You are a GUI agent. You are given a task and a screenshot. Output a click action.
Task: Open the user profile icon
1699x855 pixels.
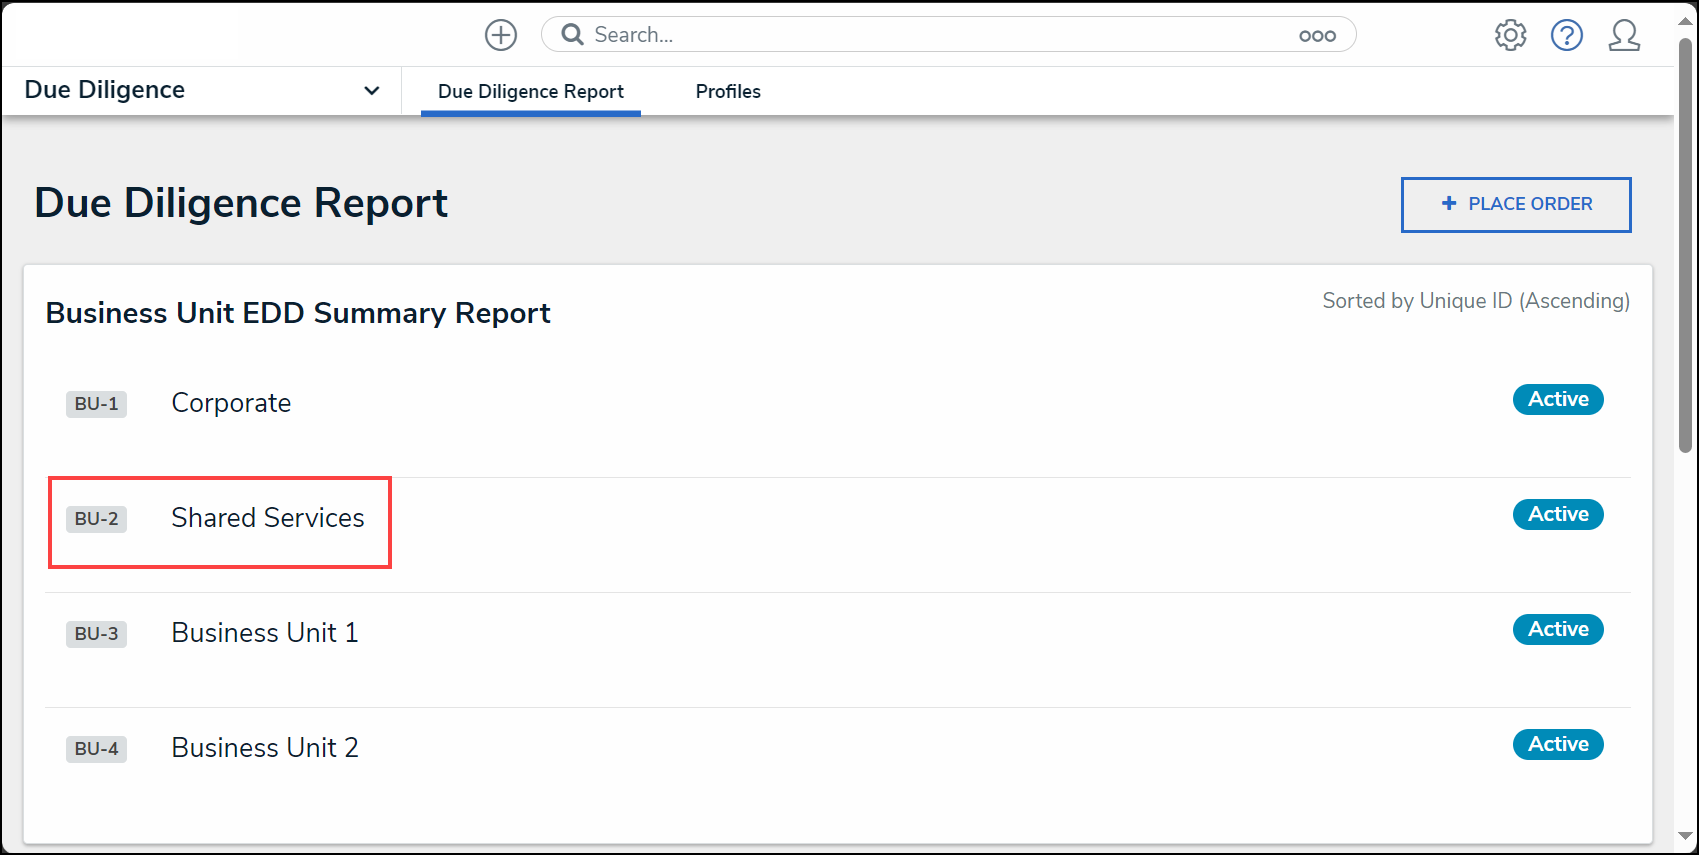1624,35
